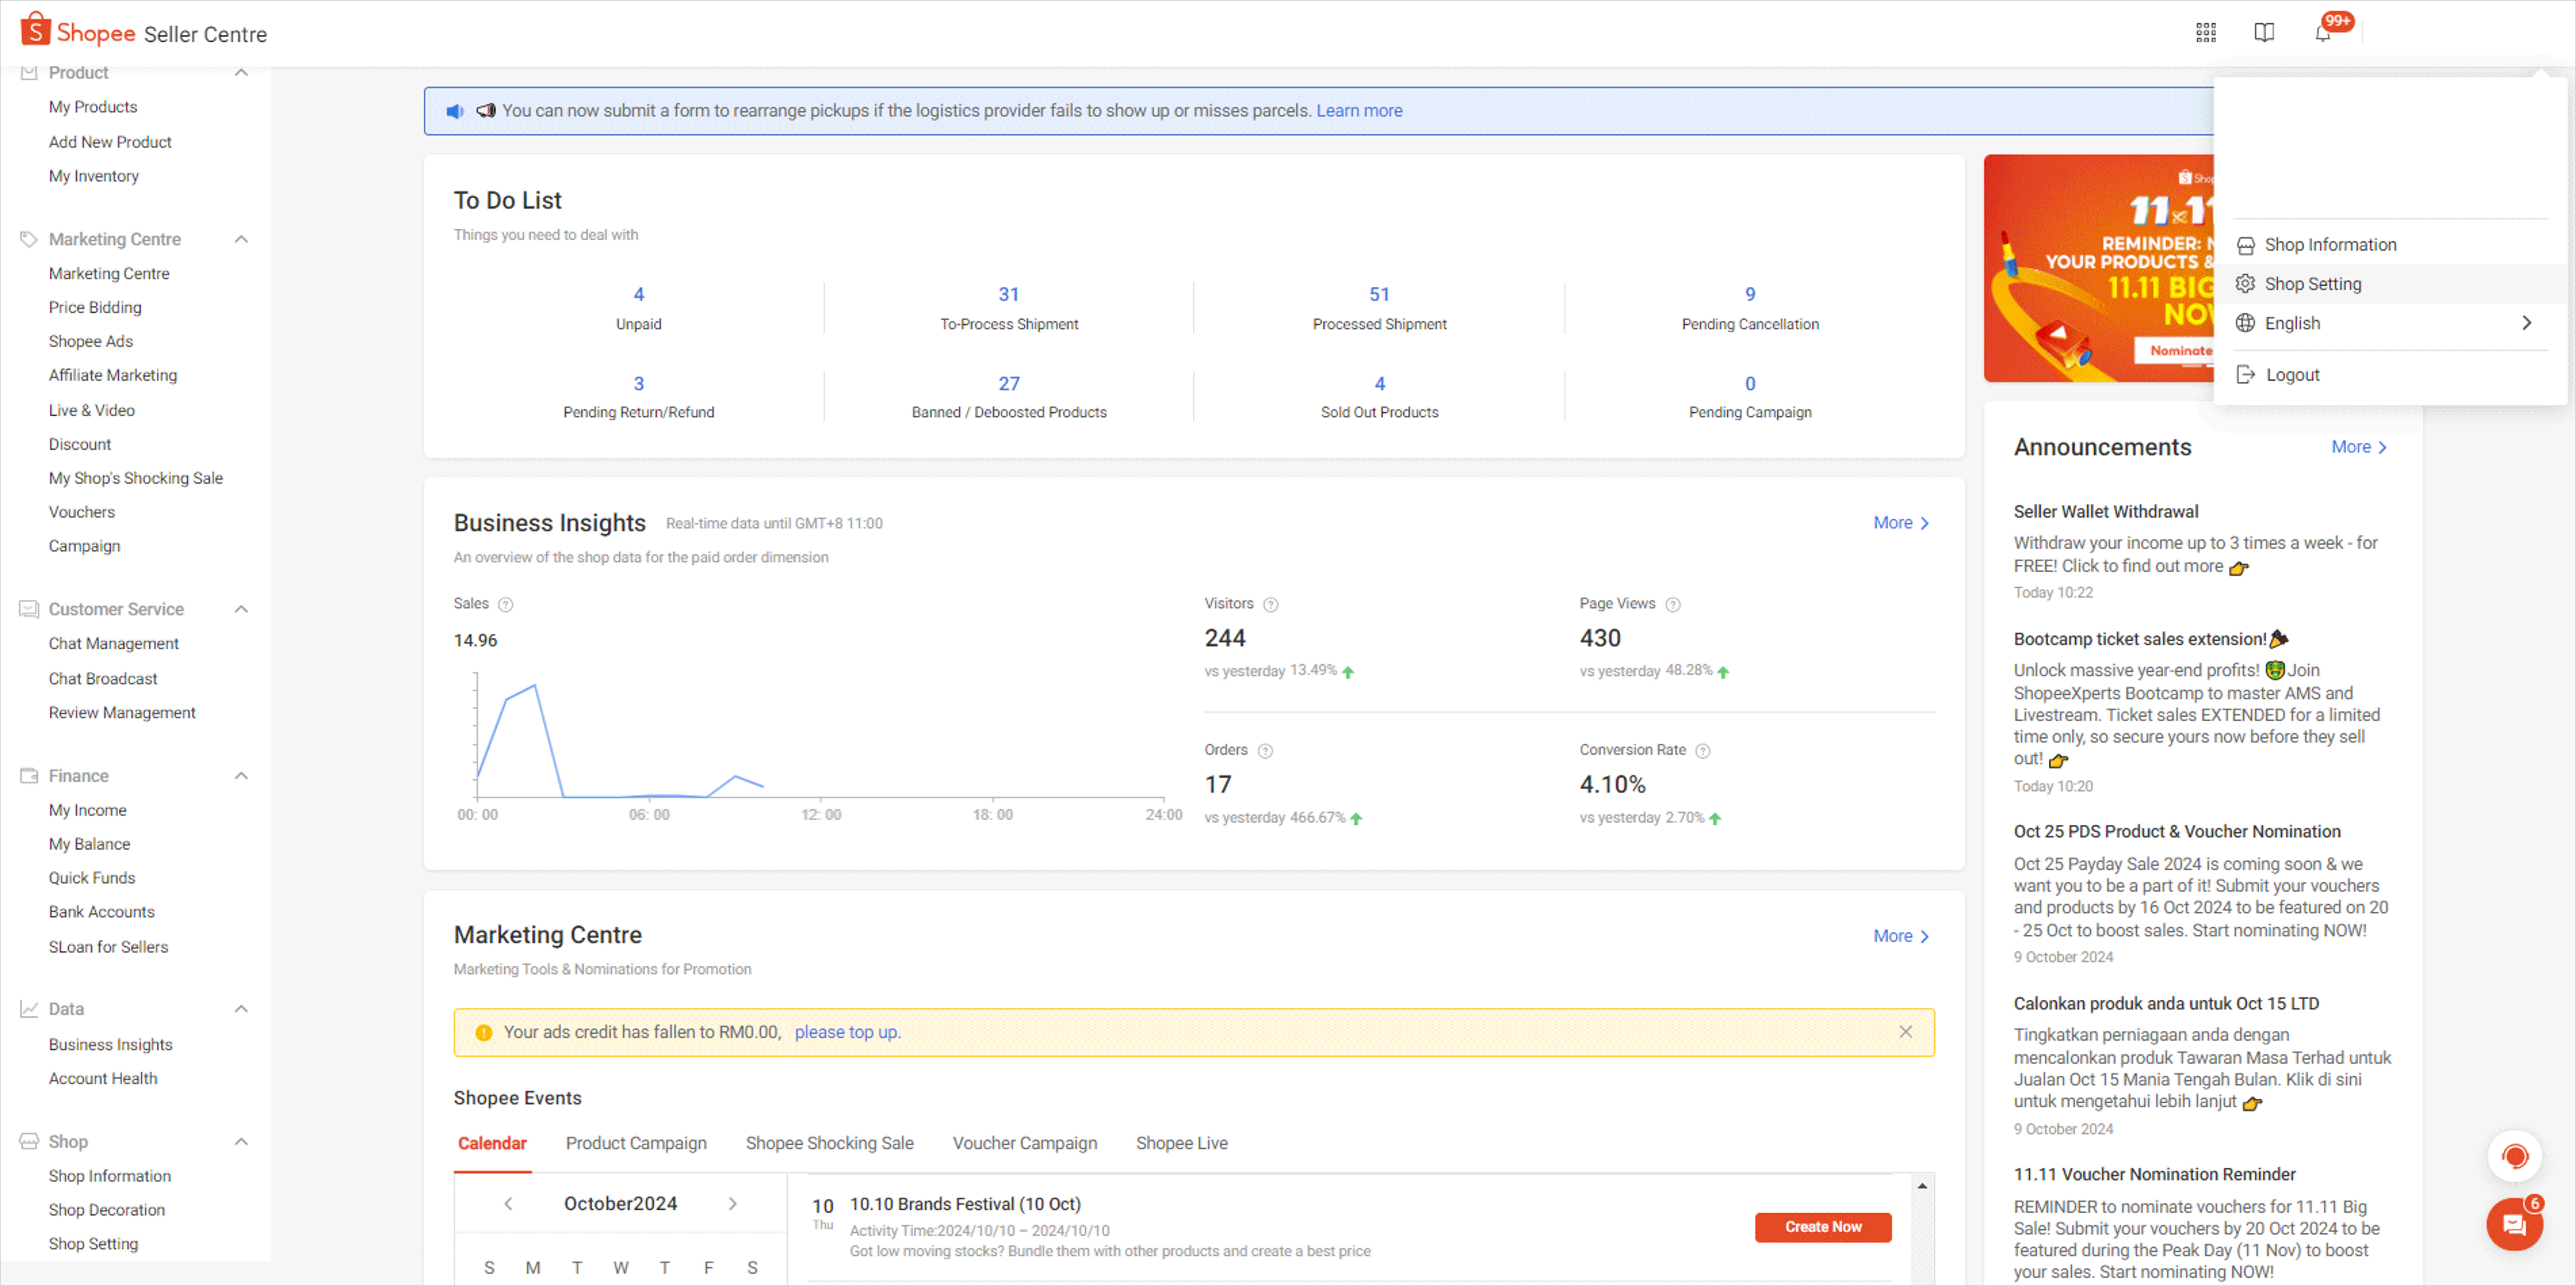
Task: Click the red support assistant icon
Action: [x=2514, y=1156]
